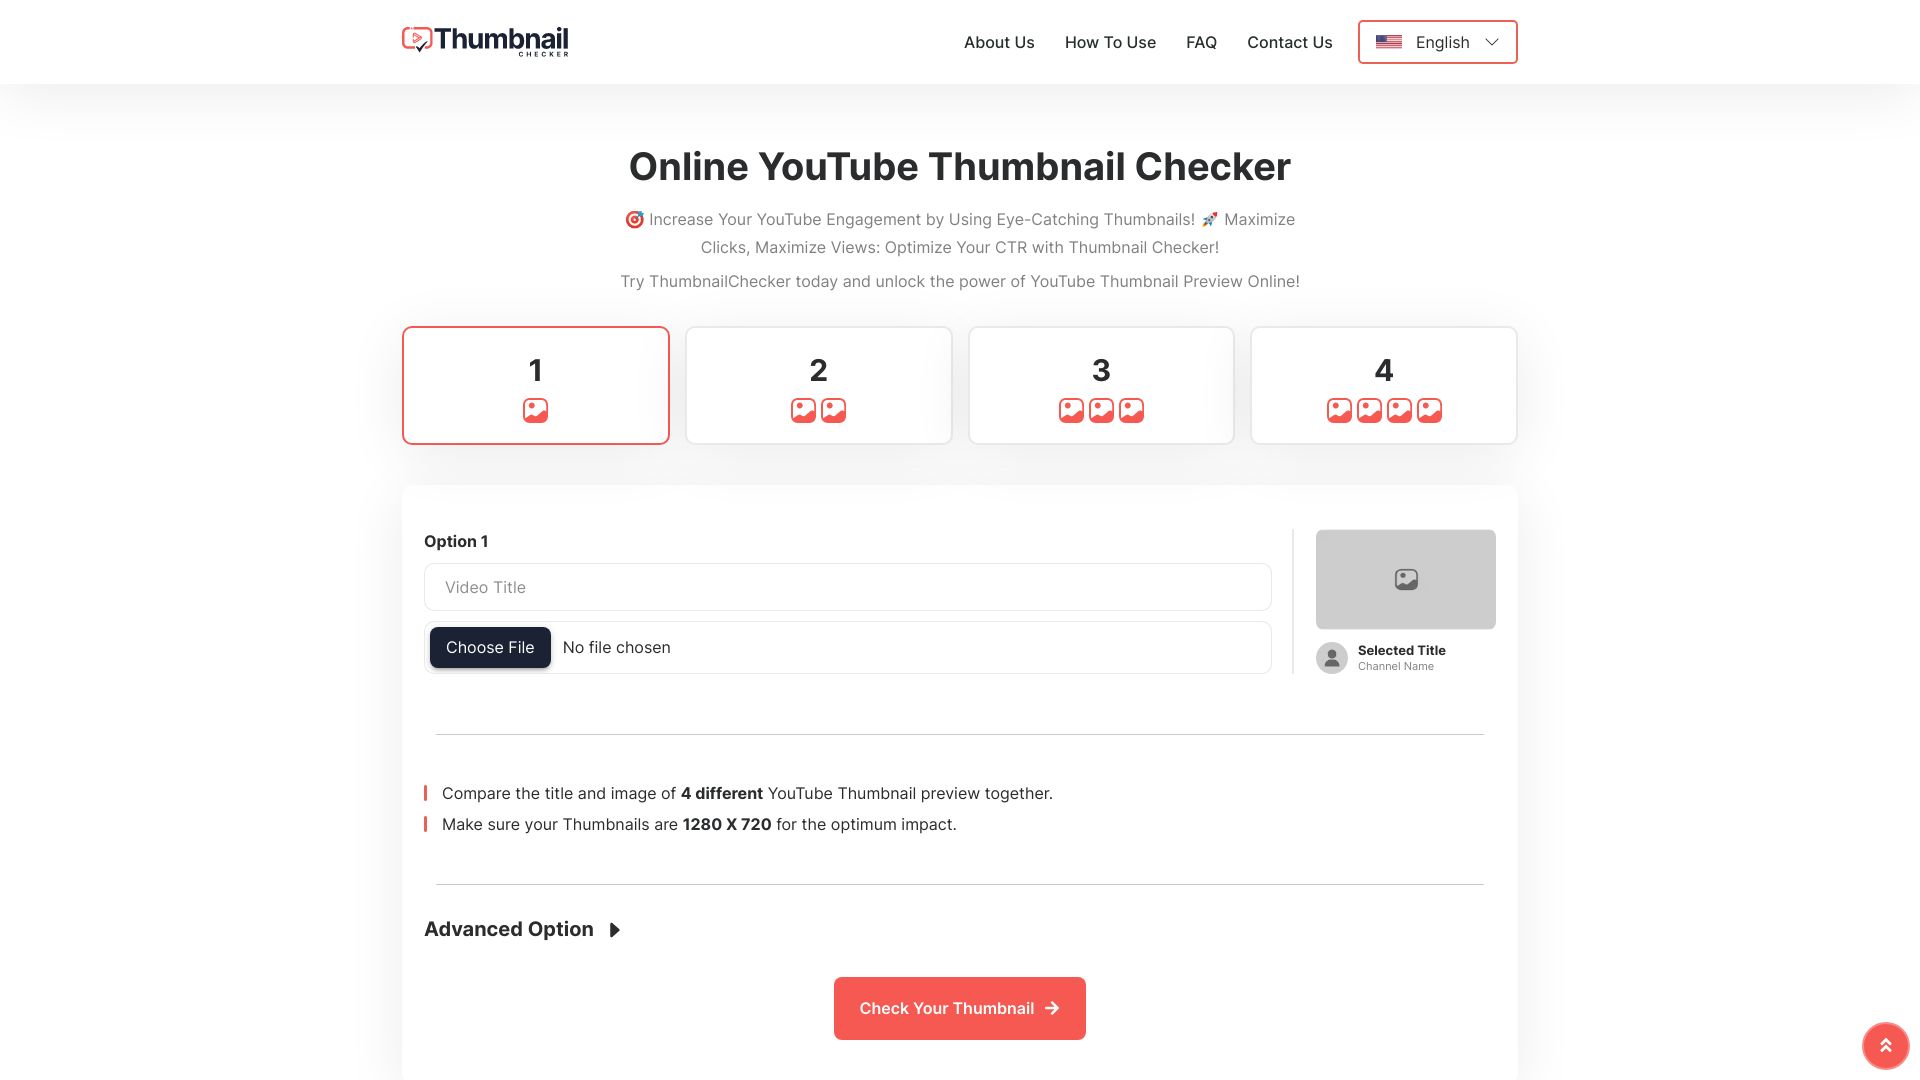Click the Contact Us navigation link
1920x1080 pixels.
tap(1290, 41)
